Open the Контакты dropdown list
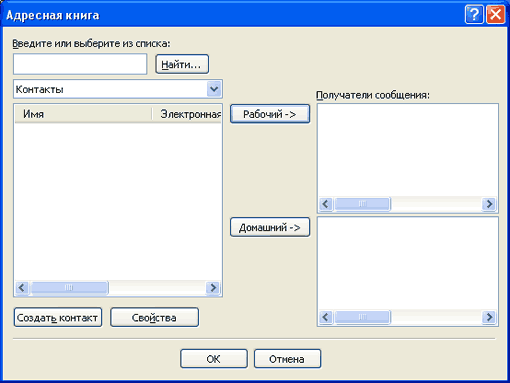510x383 pixels. 214,89
